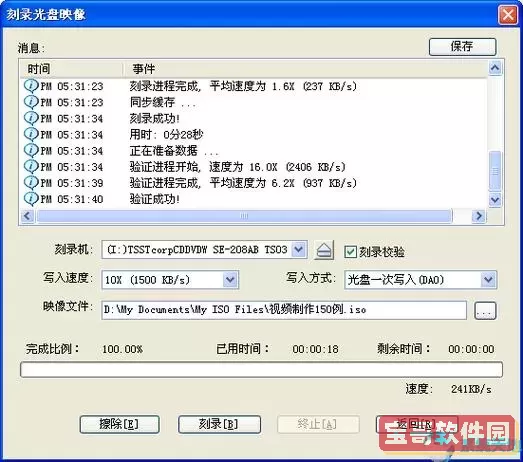The width and height of the screenshot is (523, 462).
Task: Click the elapsed time value 00:00:18
Action: pyautogui.click(x=316, y=349)
